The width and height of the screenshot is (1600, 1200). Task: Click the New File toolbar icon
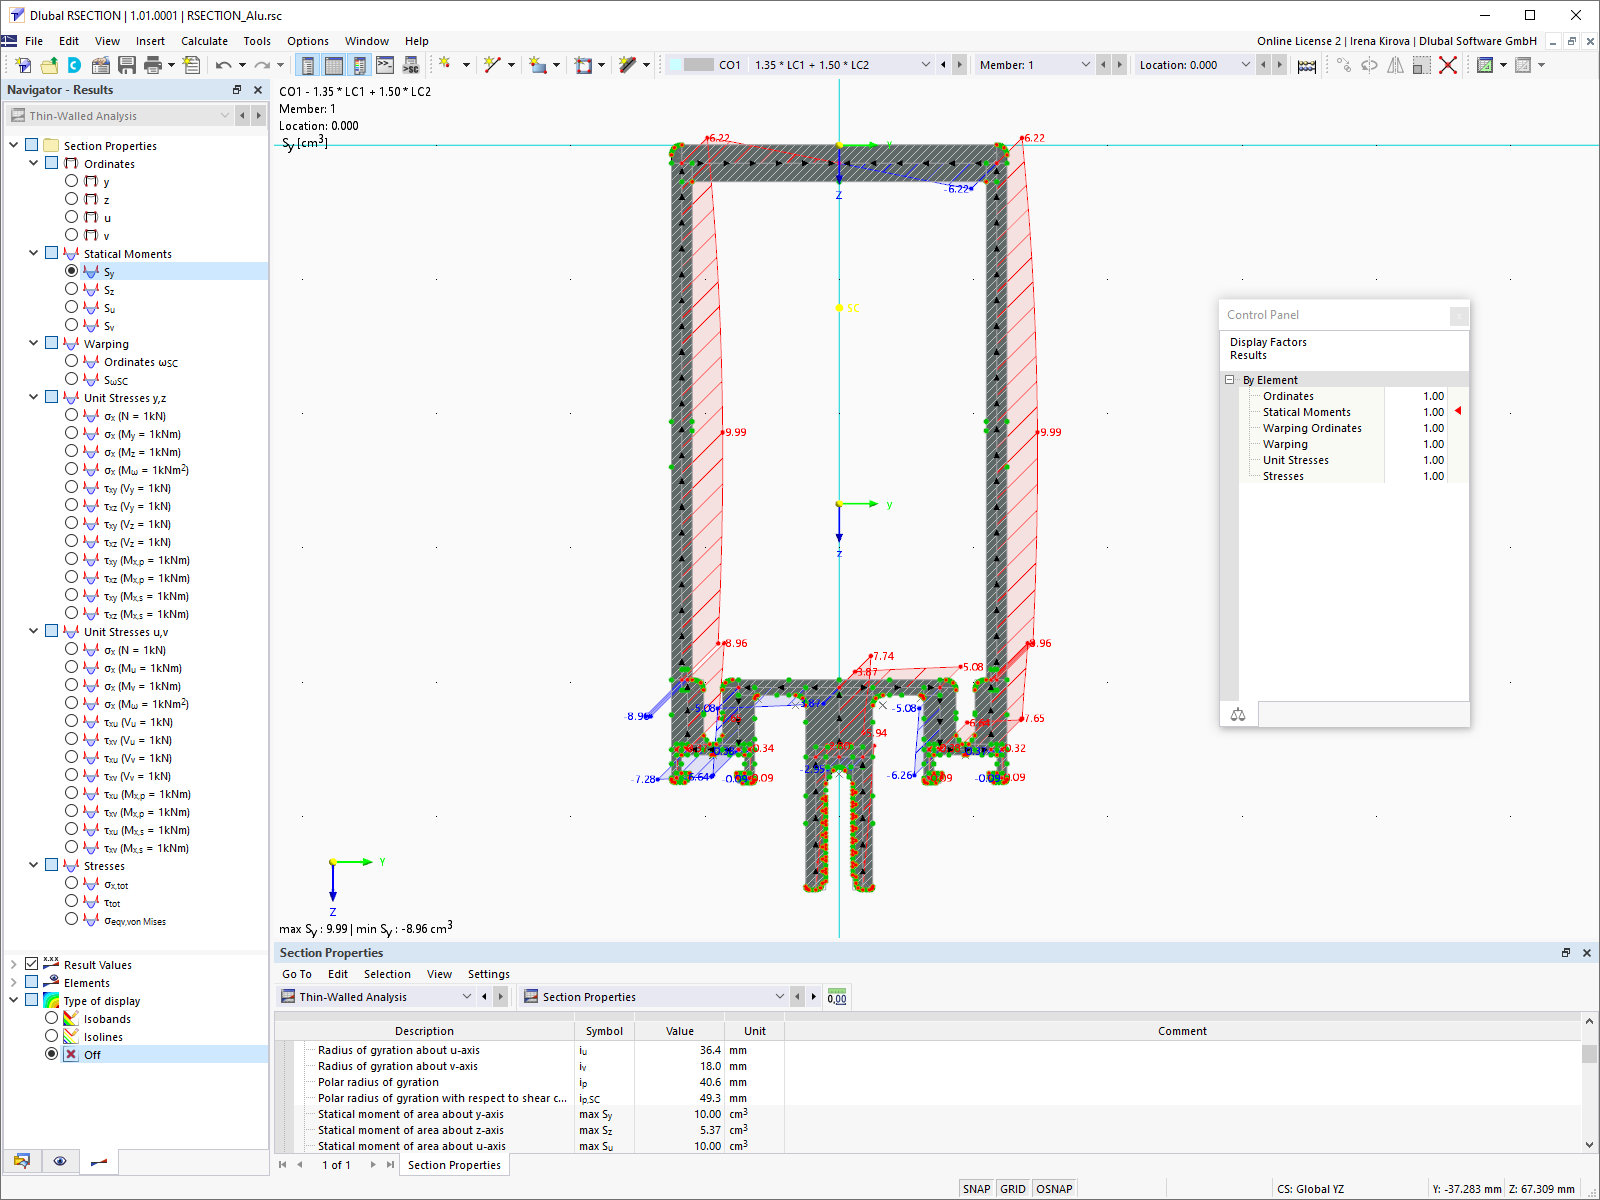pos(23,65)
